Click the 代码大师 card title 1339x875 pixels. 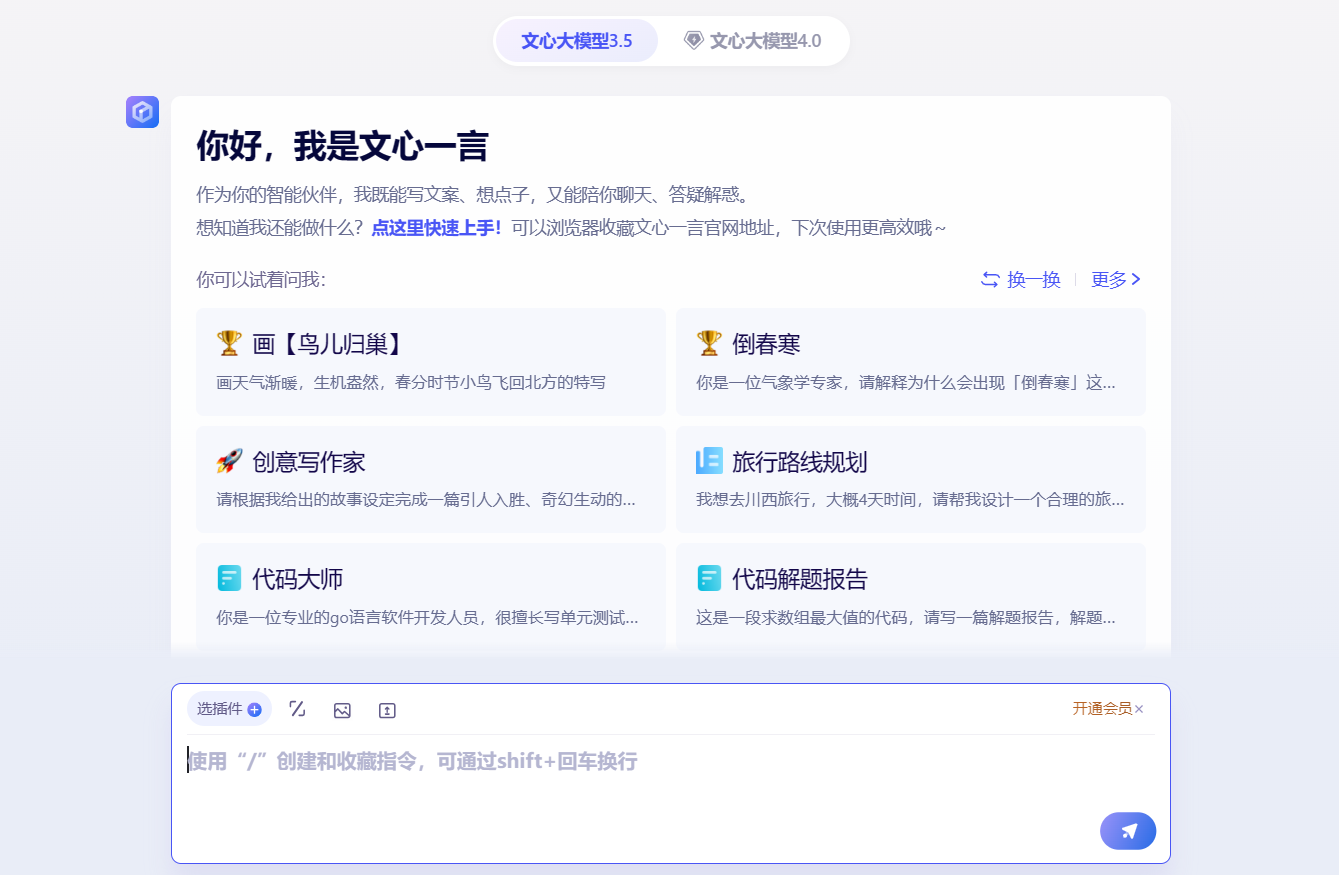click(x=298, y=579)
